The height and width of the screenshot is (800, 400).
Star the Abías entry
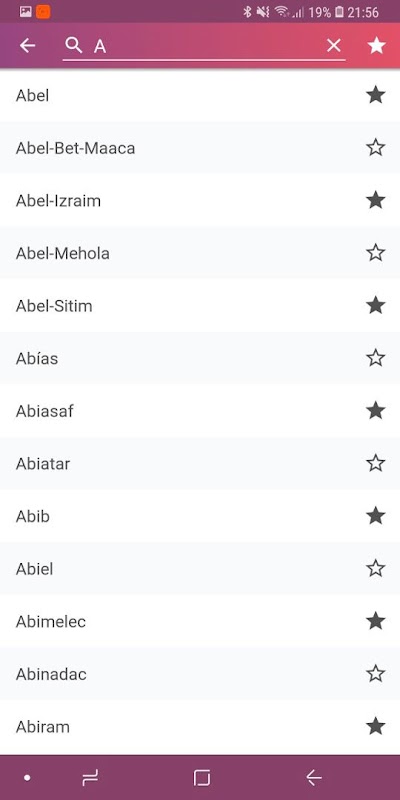[x=376, y=358]
